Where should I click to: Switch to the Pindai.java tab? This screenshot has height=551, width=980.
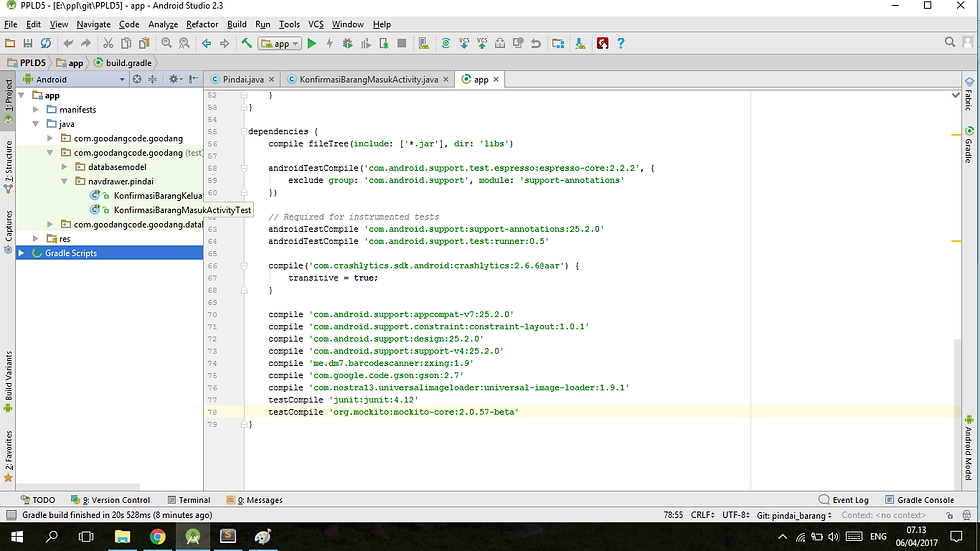click(242, 79)
